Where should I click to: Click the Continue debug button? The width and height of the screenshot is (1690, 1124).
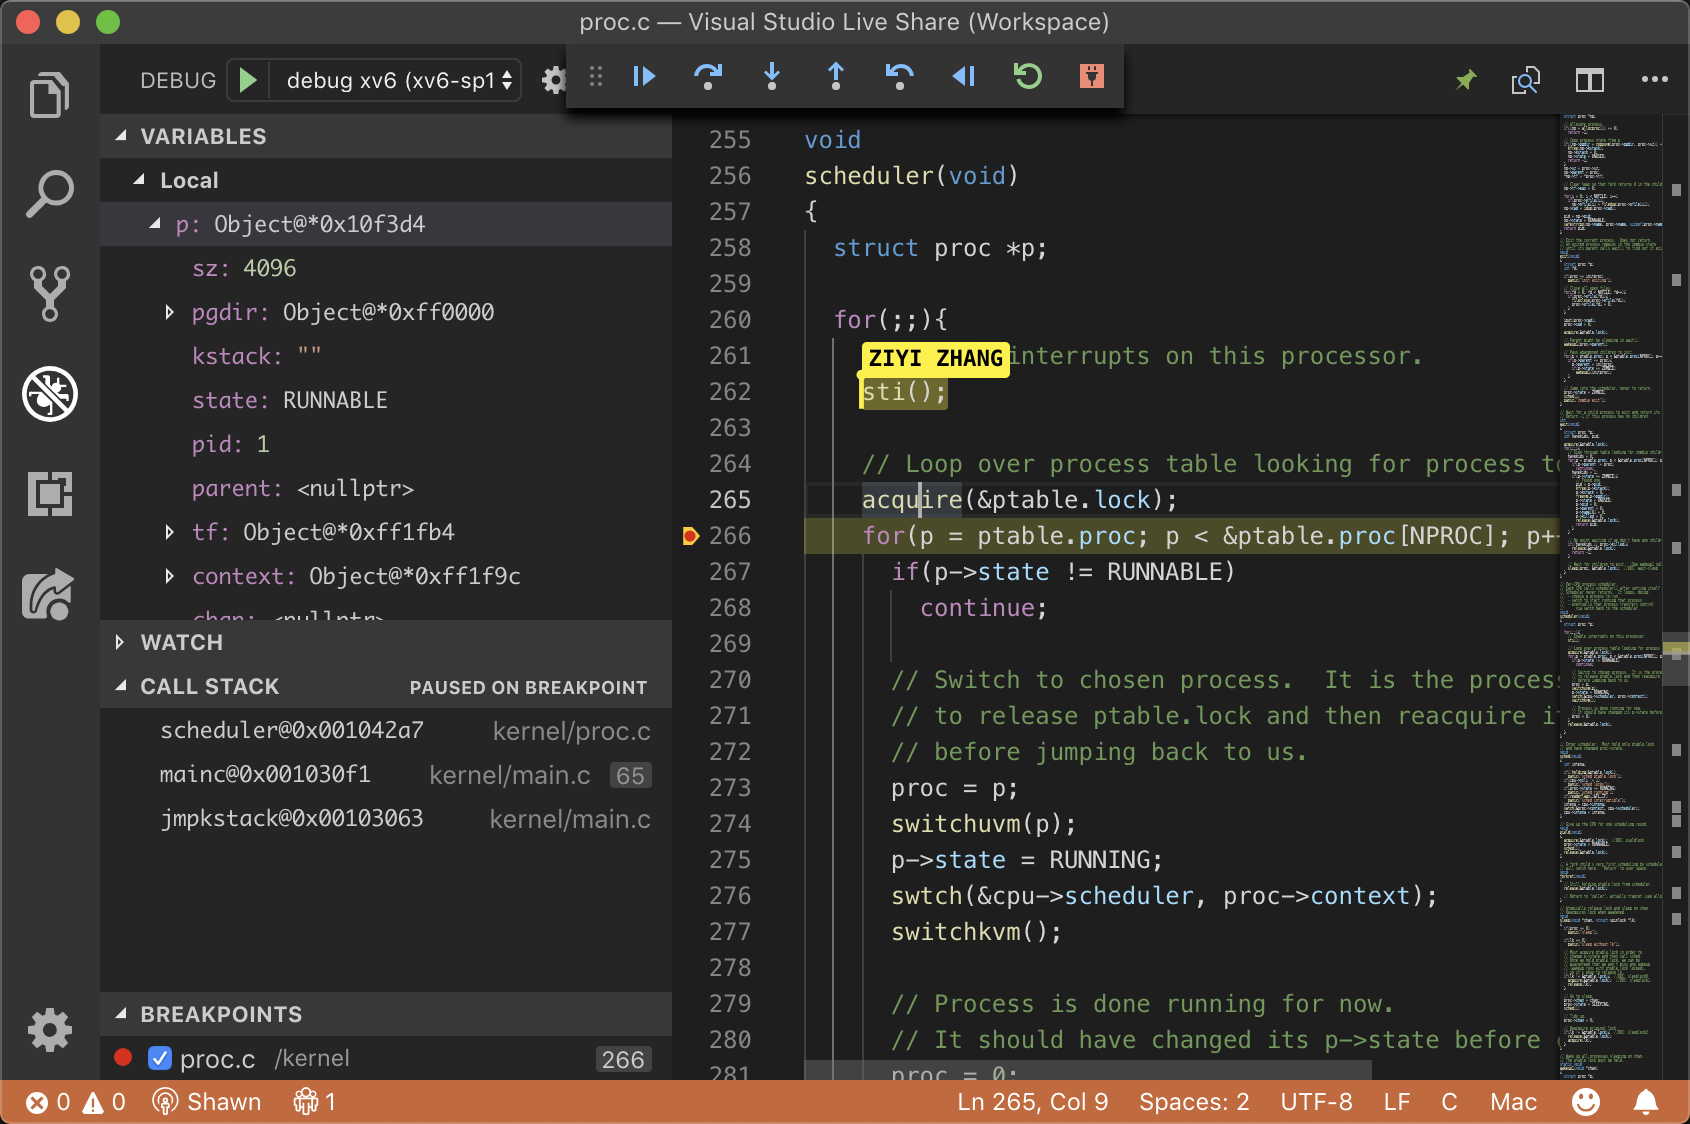click(x=644, y=77)
